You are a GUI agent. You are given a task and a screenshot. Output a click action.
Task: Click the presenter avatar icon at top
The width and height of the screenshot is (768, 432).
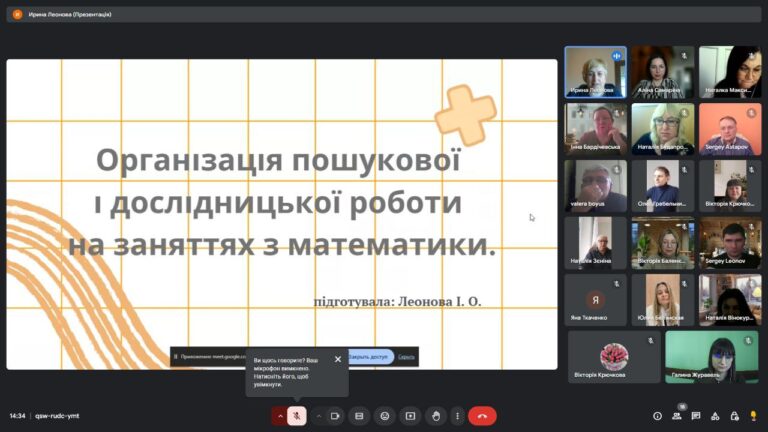[x=17, y=15]
